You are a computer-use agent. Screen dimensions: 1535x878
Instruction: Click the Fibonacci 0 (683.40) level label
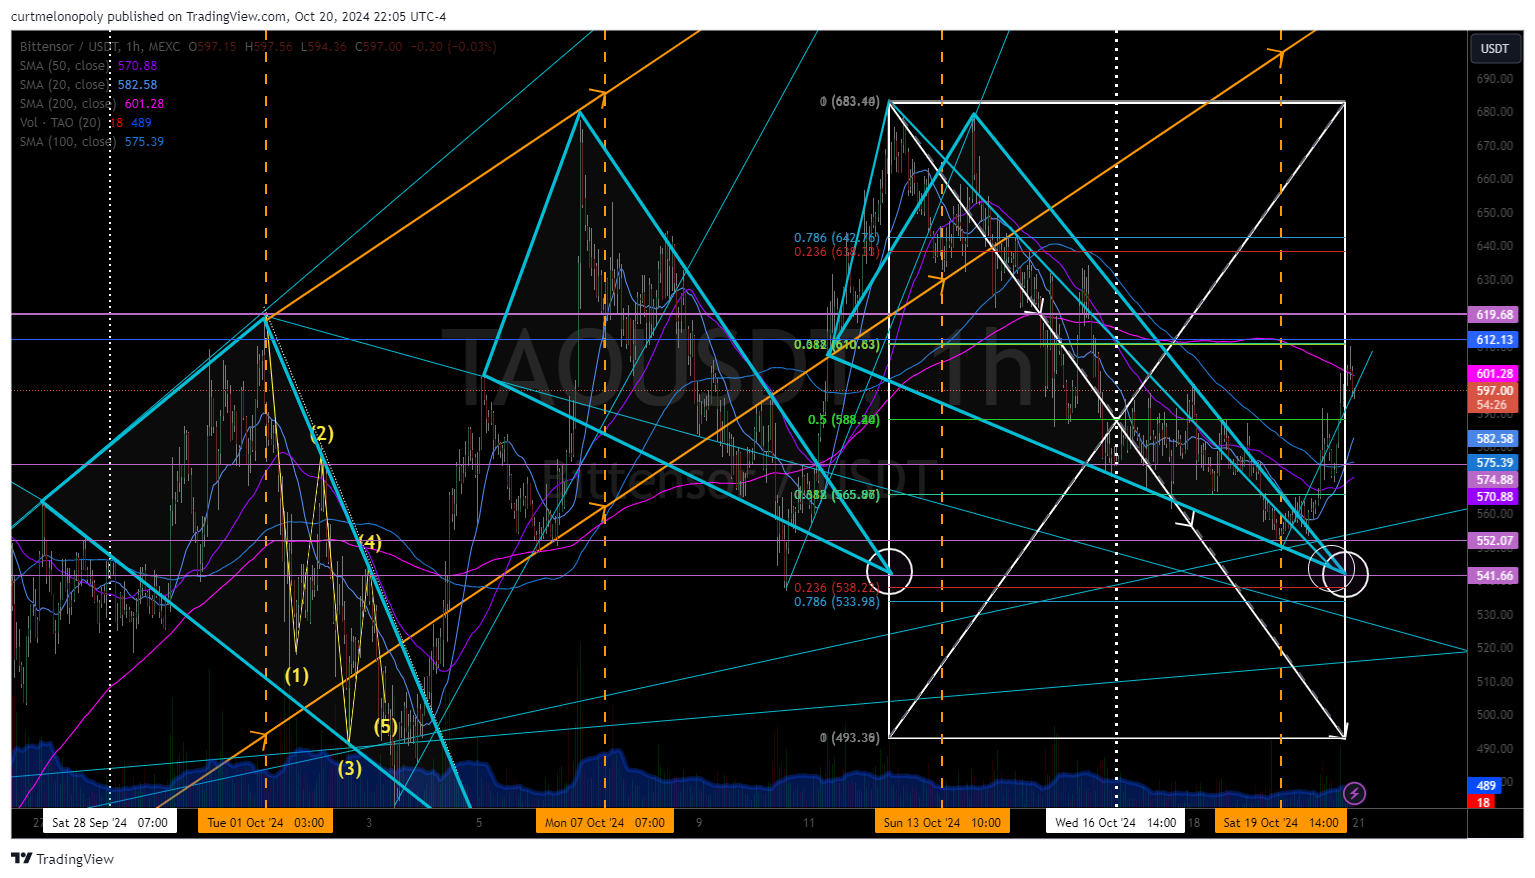pyautogui.click(x=849, y=102)
